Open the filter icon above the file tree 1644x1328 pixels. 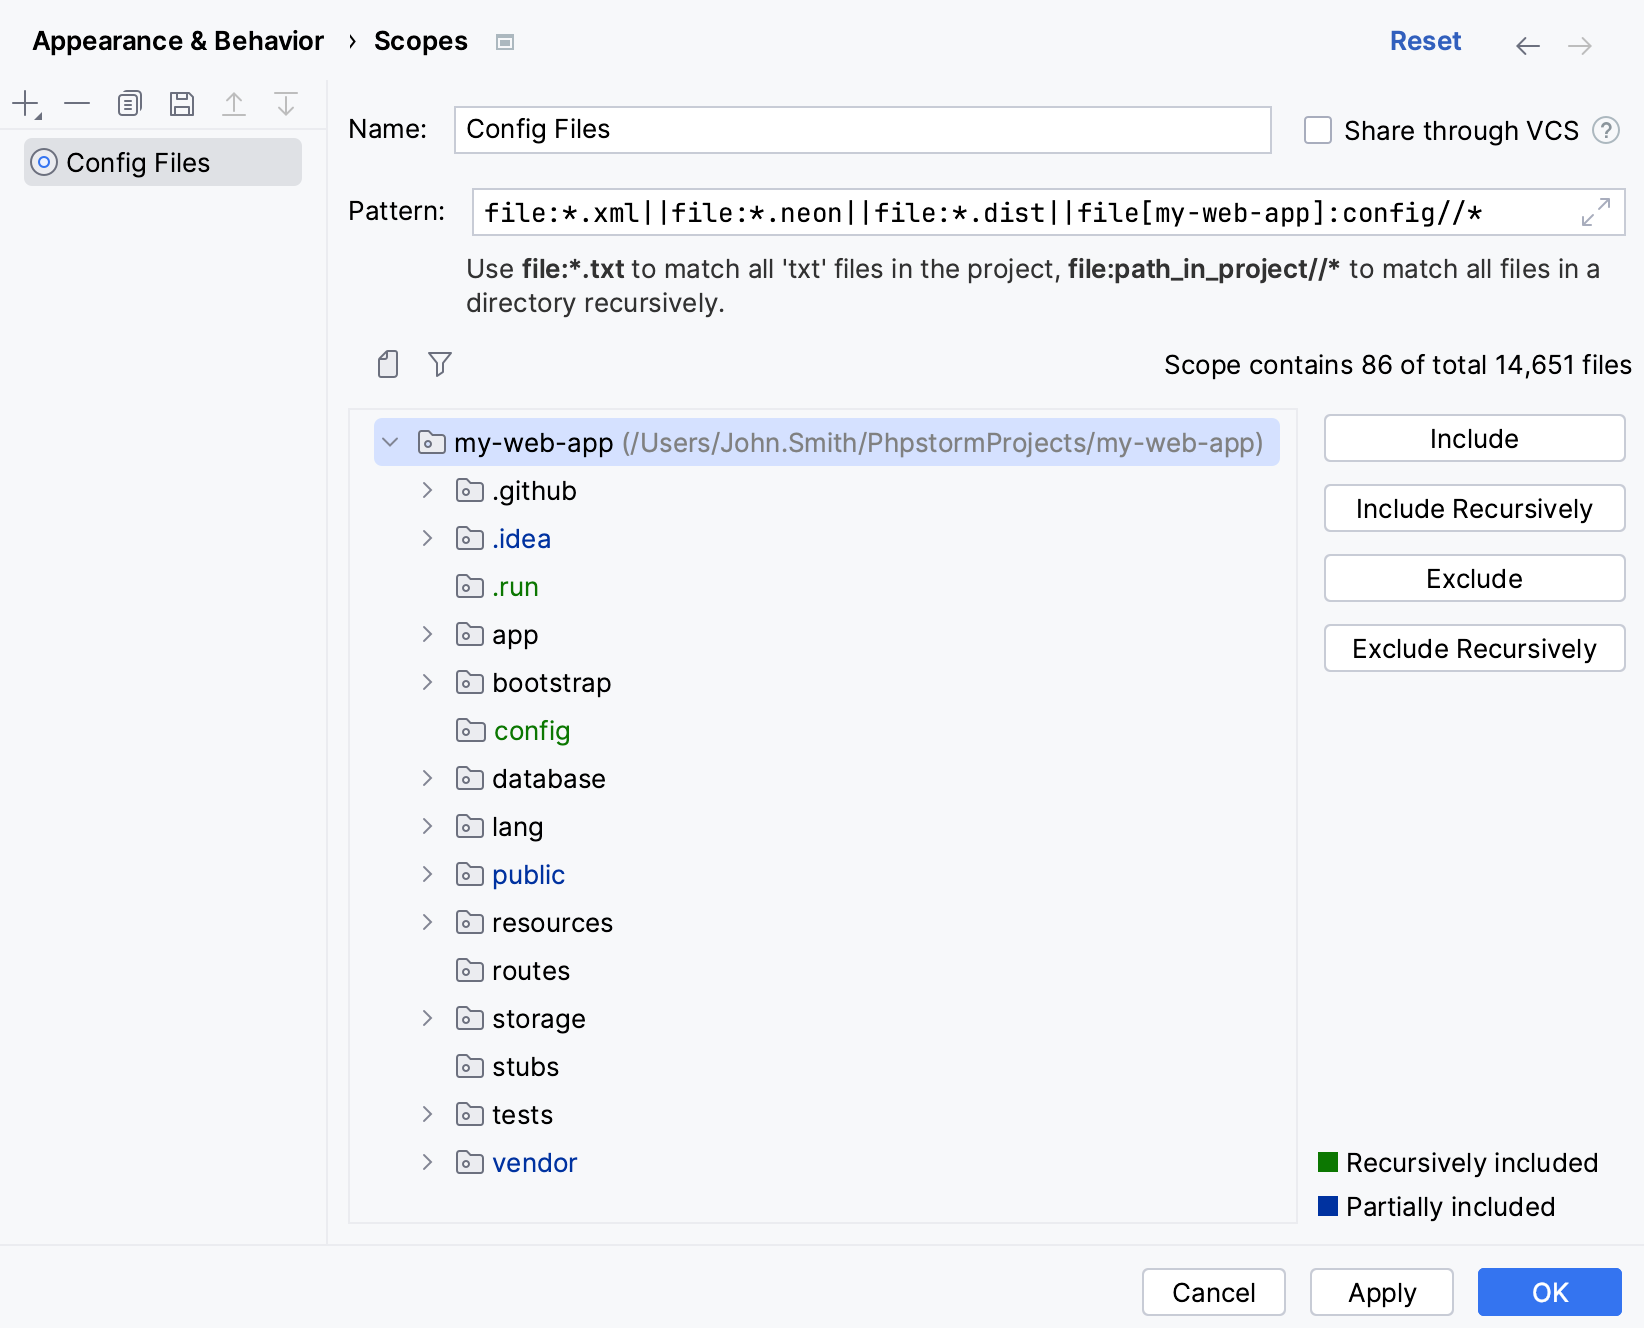tap(439, 364)
